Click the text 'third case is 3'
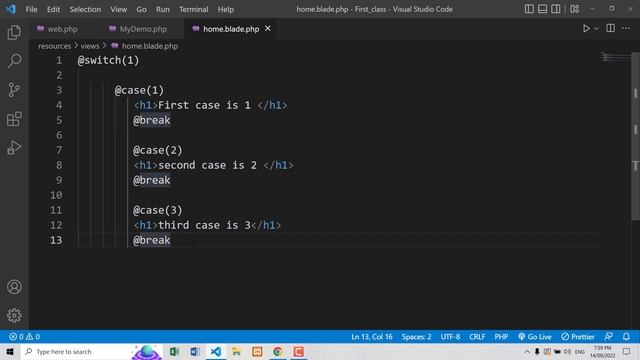Image resolution: width=640 pixels, height=360 pixels. (x=204, y=225)
